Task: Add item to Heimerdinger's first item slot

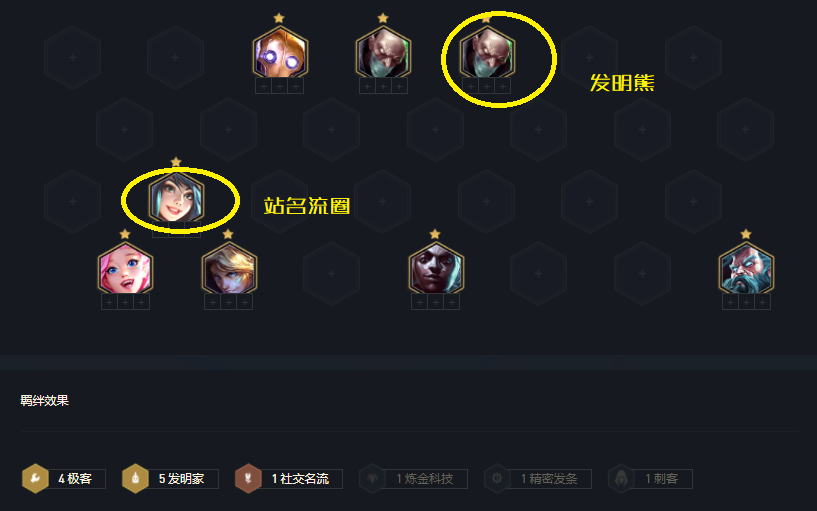Action: pos(264,86)
